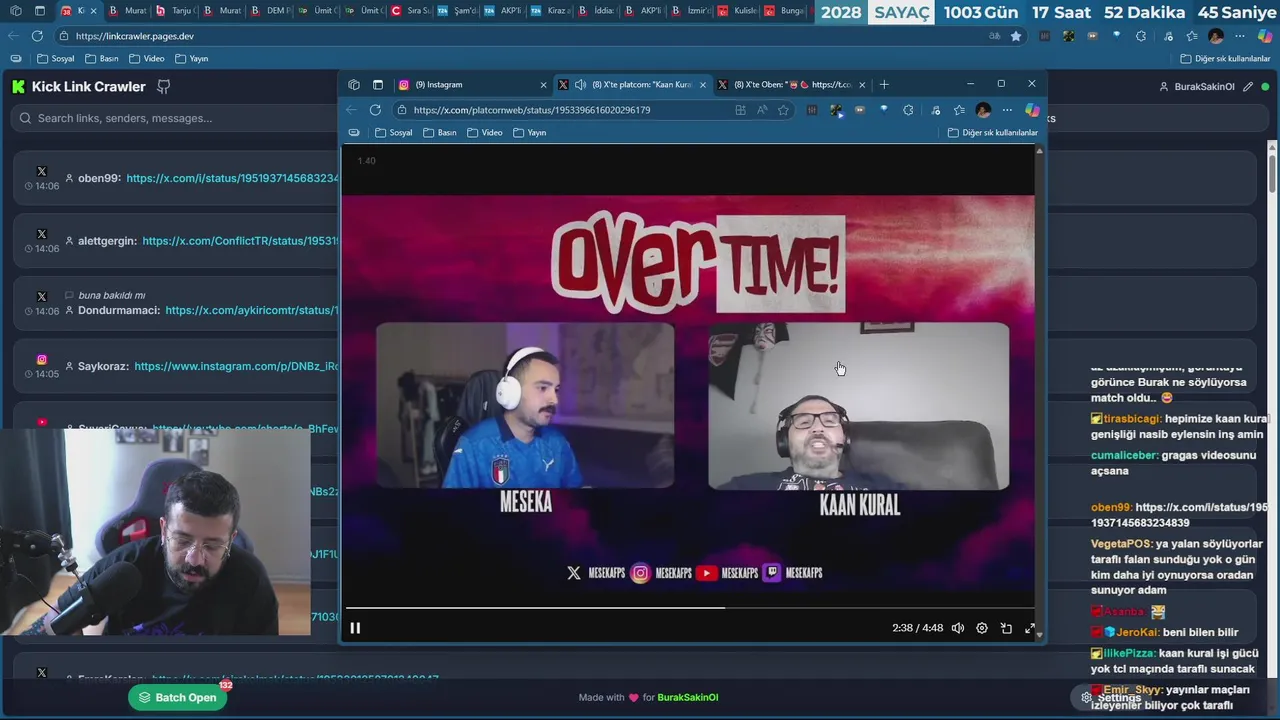Image resolution: width=1280 pixels, height=720 pixels.
Task: Open the Settings button in Link Crawler
Action: pyautogui.click(x=1110, y=698)
